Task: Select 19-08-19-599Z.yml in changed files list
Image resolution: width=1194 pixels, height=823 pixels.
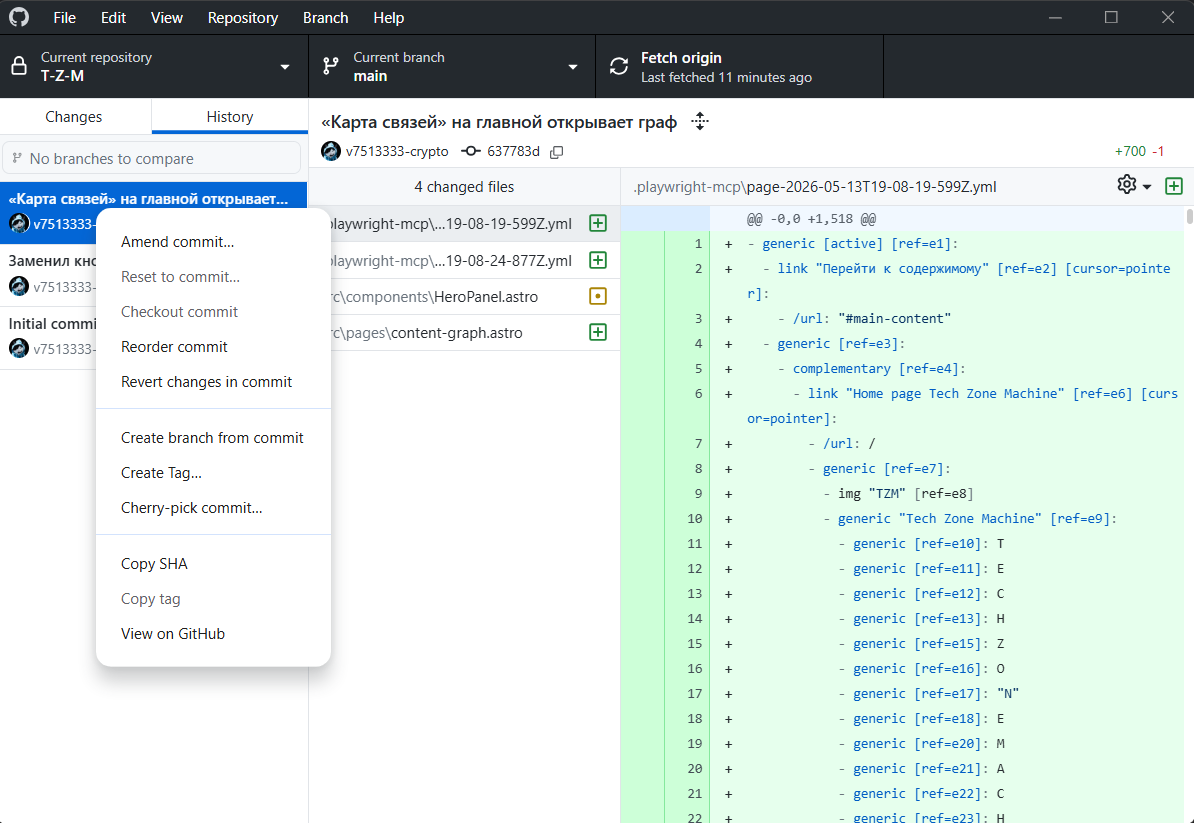Action: pyautogui.click(x=465, y=224)
